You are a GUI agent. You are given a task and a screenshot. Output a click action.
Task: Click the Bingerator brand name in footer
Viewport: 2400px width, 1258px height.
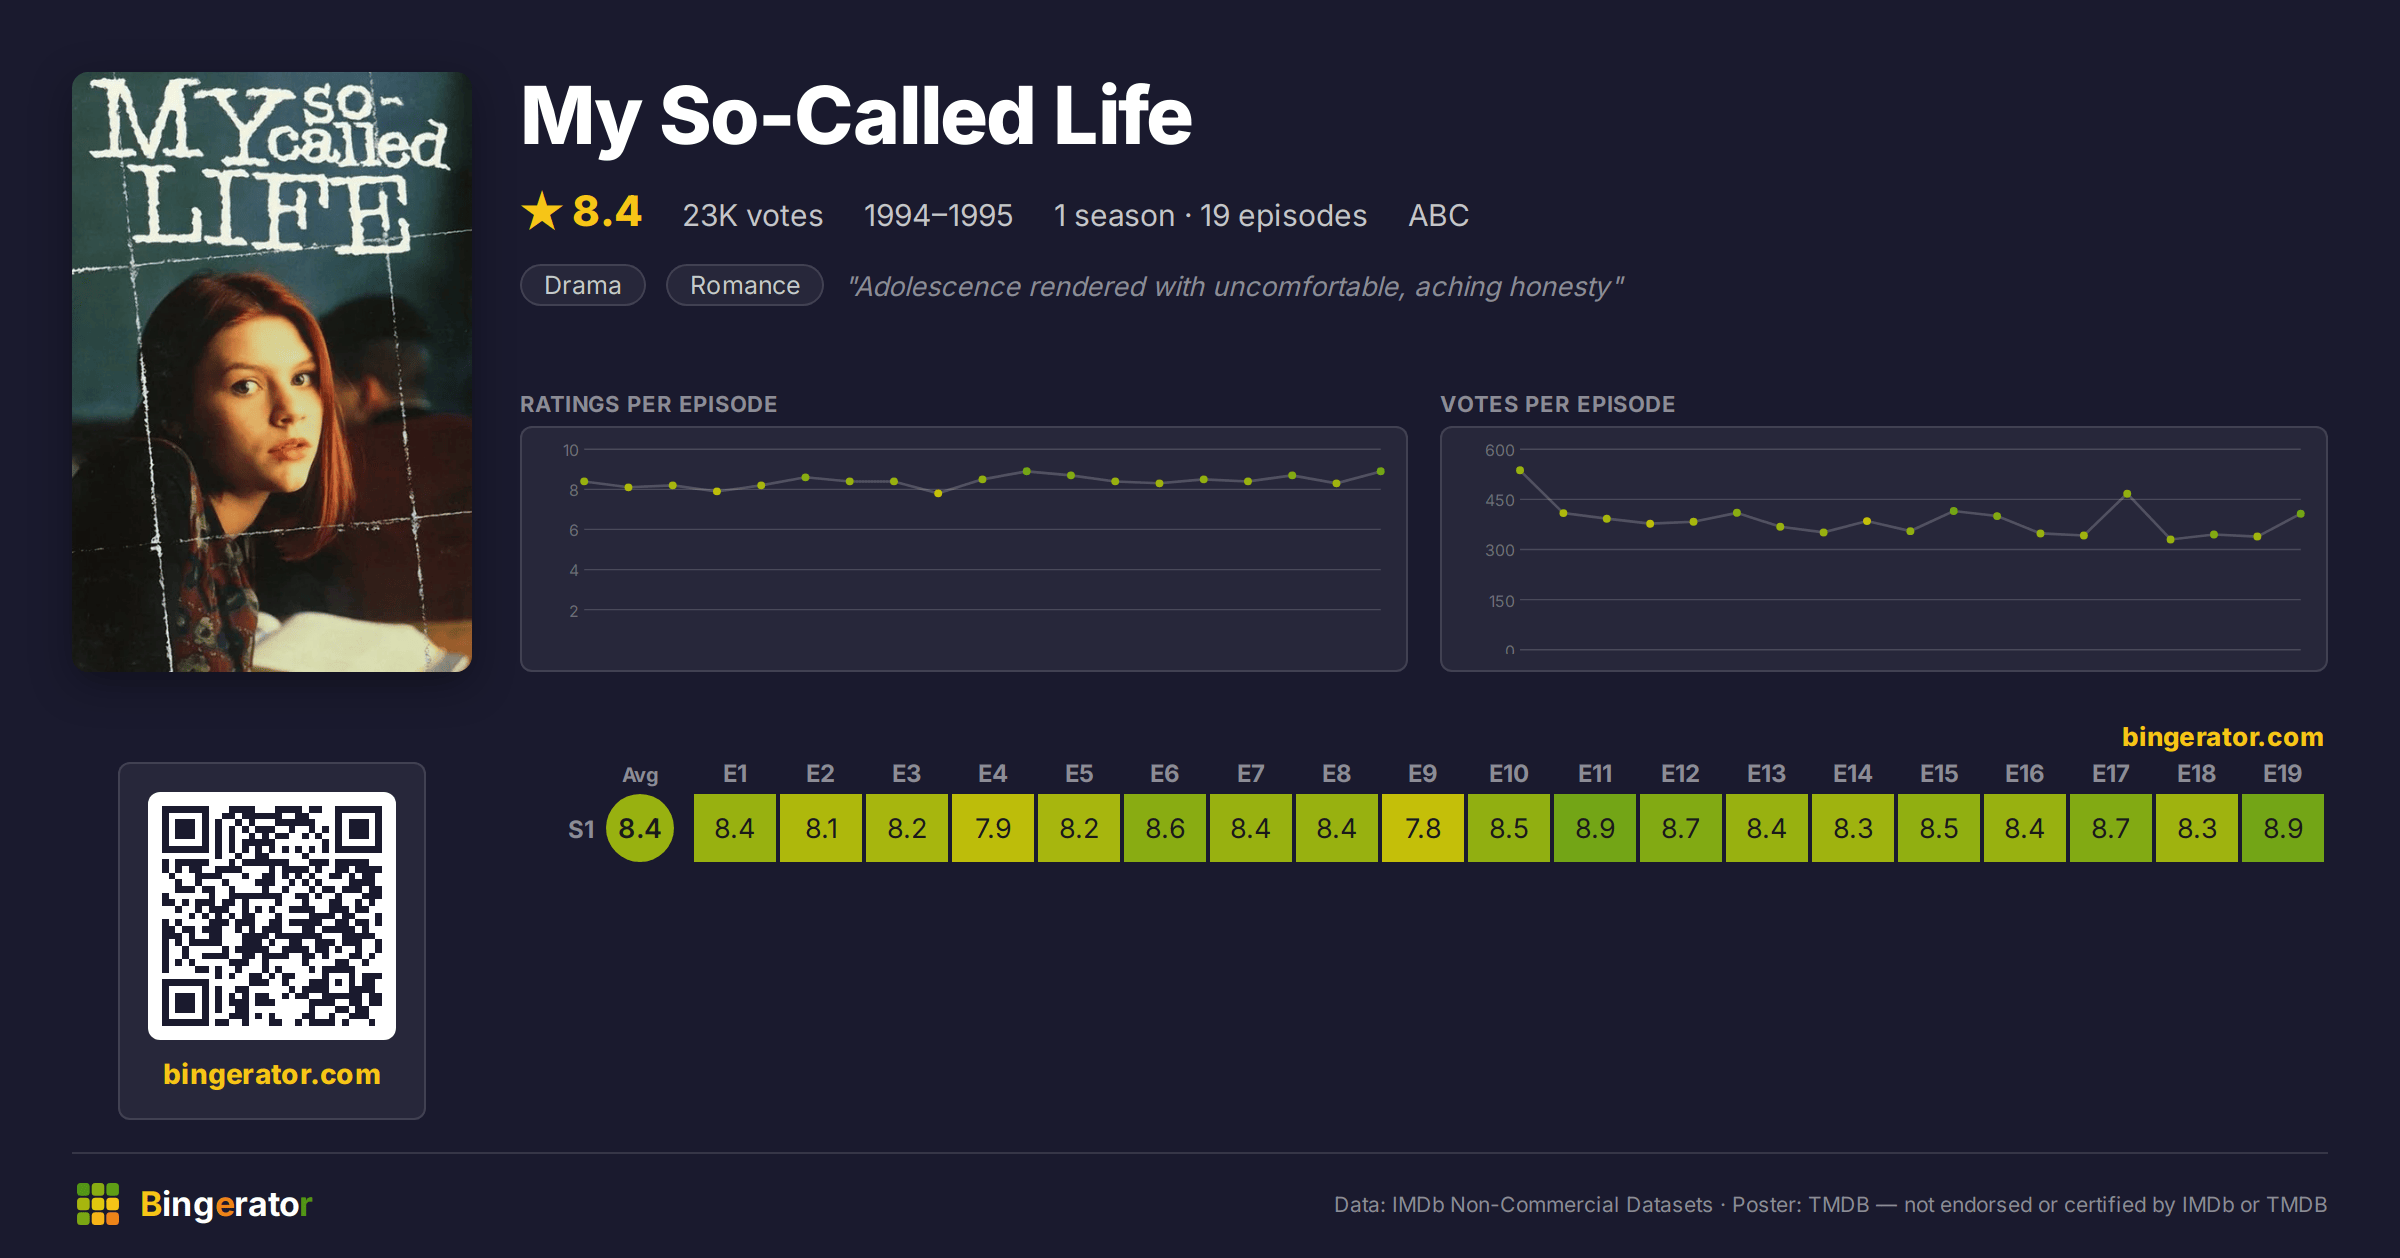pyautogui.click(x=226, y=1204)
